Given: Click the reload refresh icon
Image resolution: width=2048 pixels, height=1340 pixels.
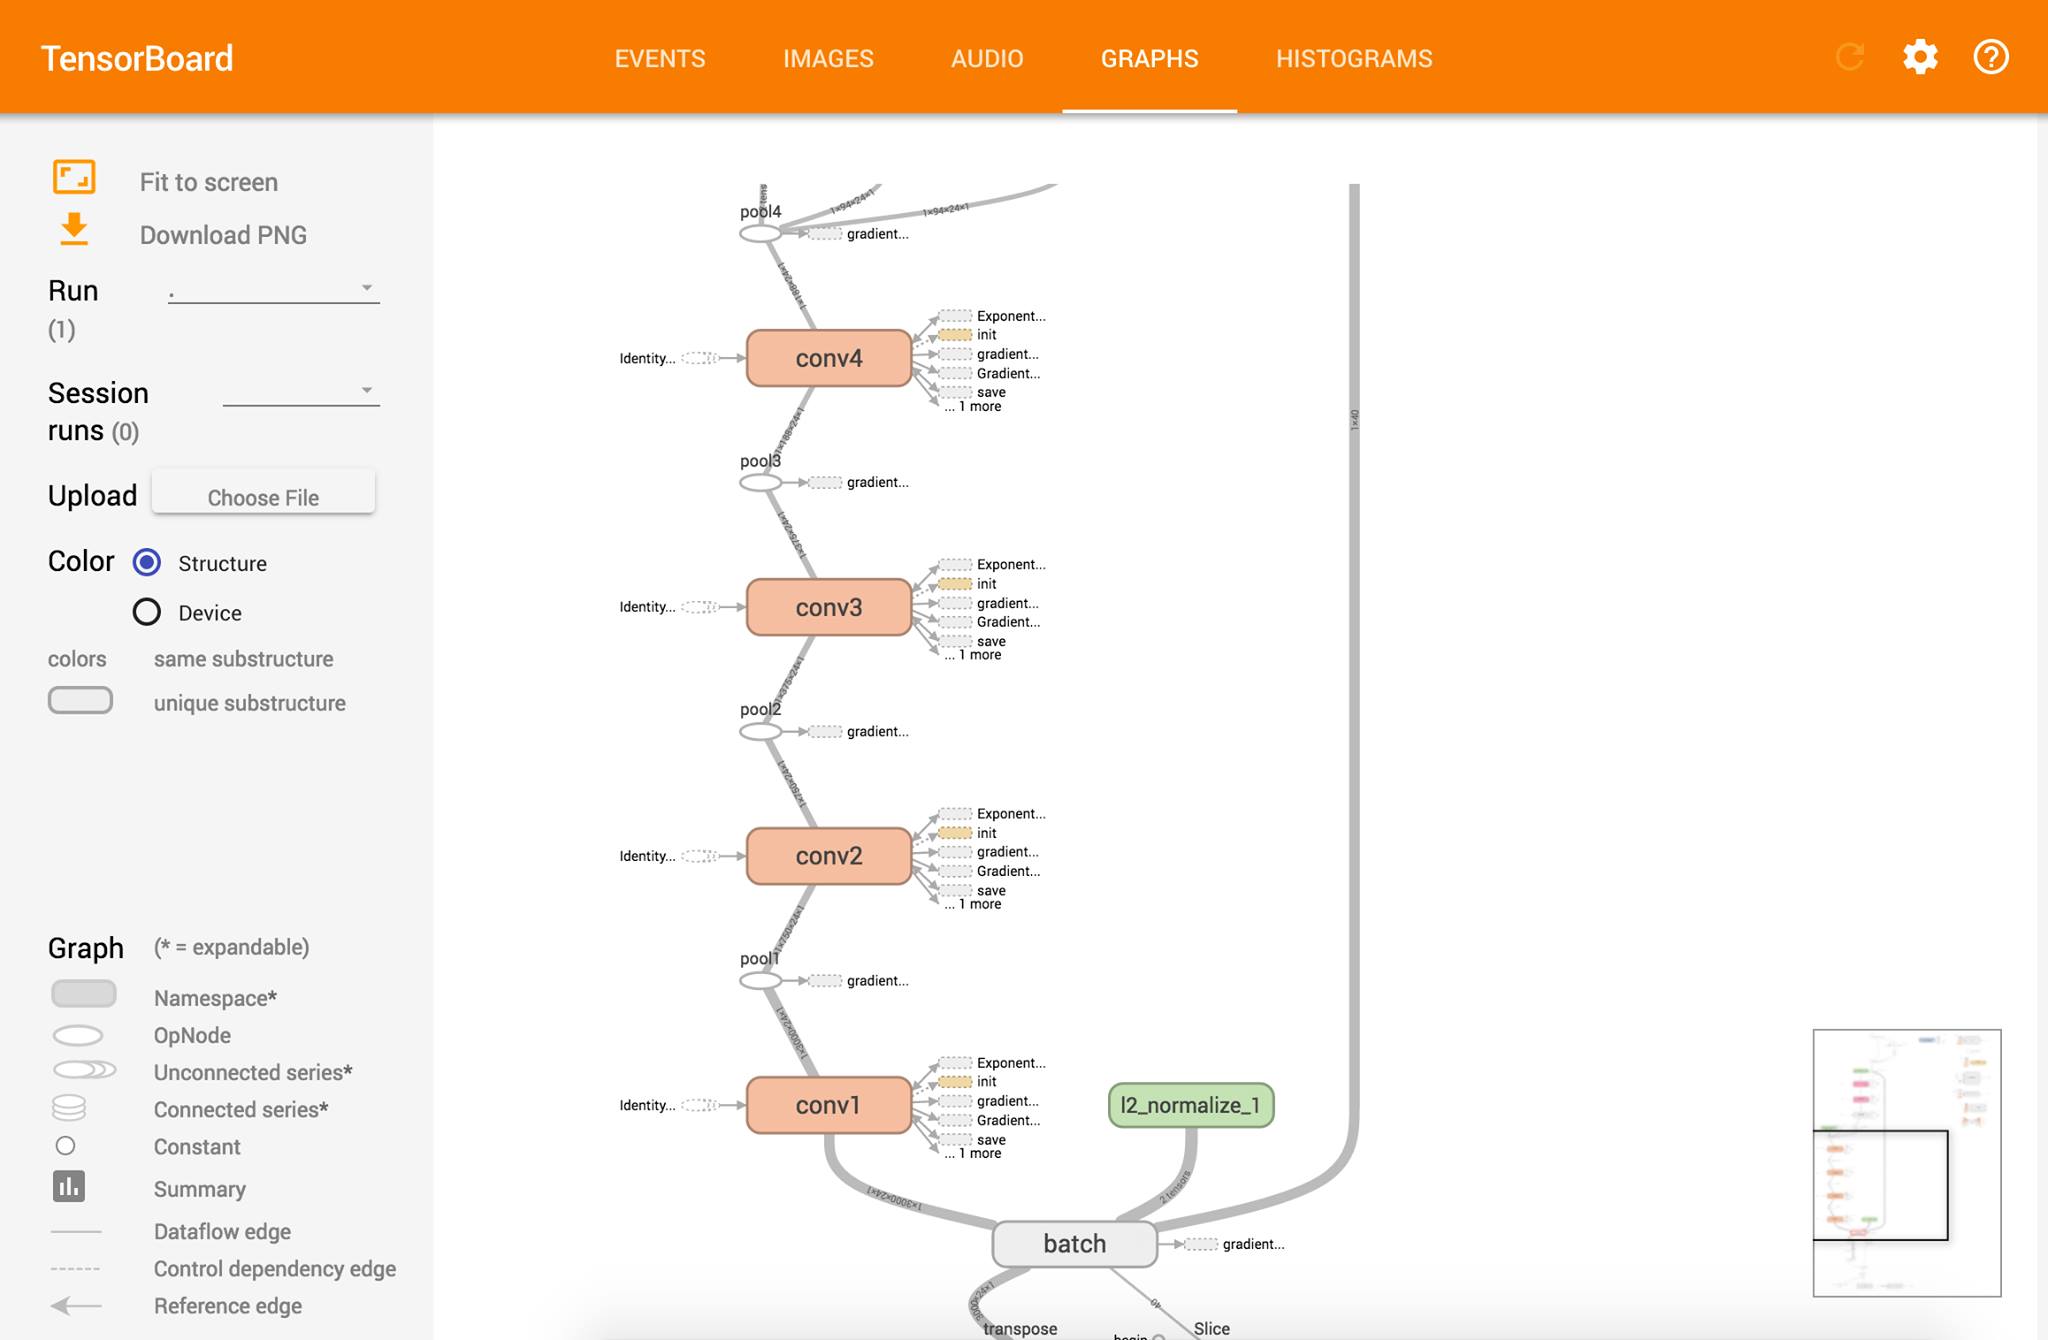Looking at the screenshot, I should (x=1849, y=57).
